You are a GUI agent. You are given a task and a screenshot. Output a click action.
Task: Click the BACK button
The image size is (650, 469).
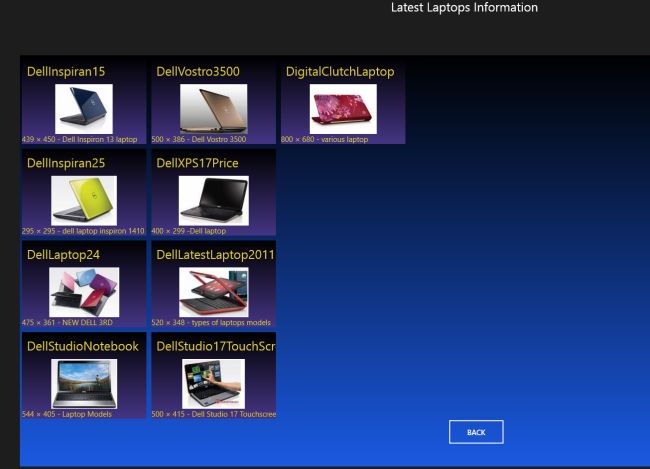(x=476, y=432)
